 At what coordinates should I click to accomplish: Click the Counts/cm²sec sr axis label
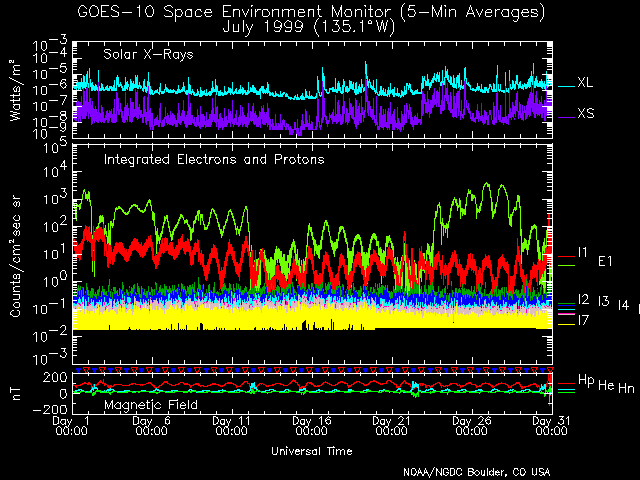(x=16, y=257)
